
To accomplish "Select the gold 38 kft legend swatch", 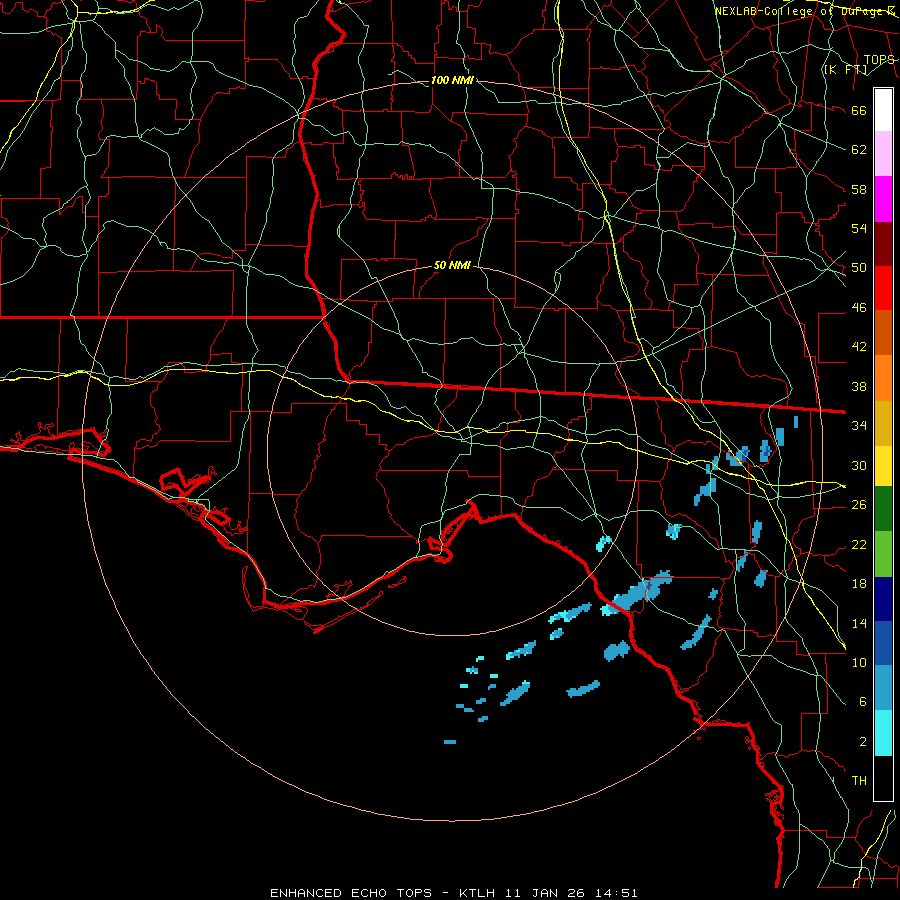I will point(883,422).
